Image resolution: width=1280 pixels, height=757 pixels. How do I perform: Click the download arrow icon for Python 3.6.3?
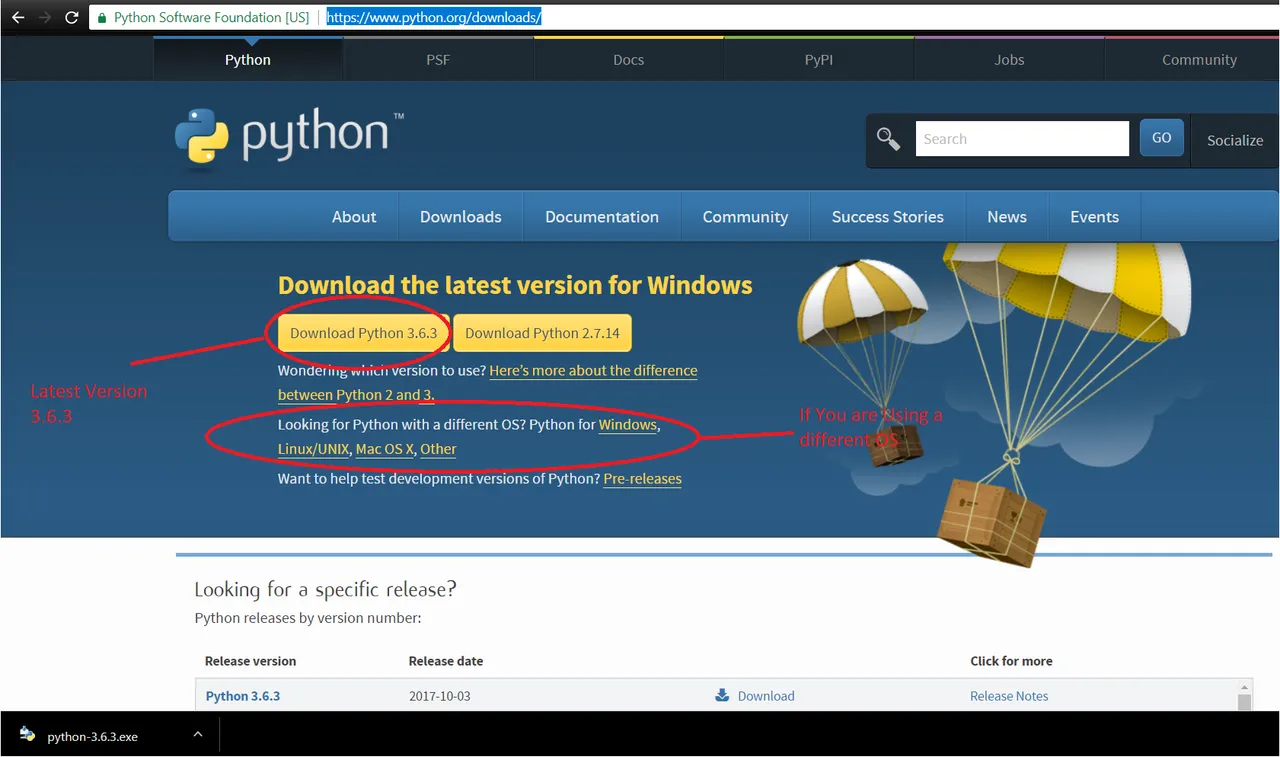coord(722,696)
